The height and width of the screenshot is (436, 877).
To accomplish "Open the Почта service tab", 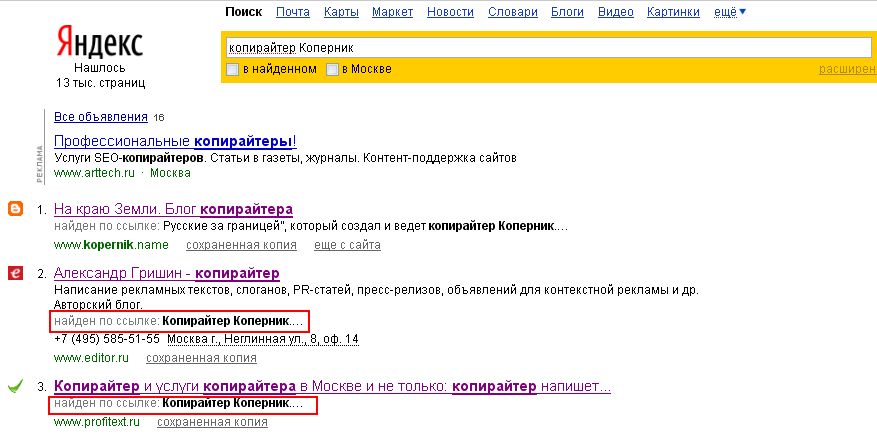I will 293,12.
